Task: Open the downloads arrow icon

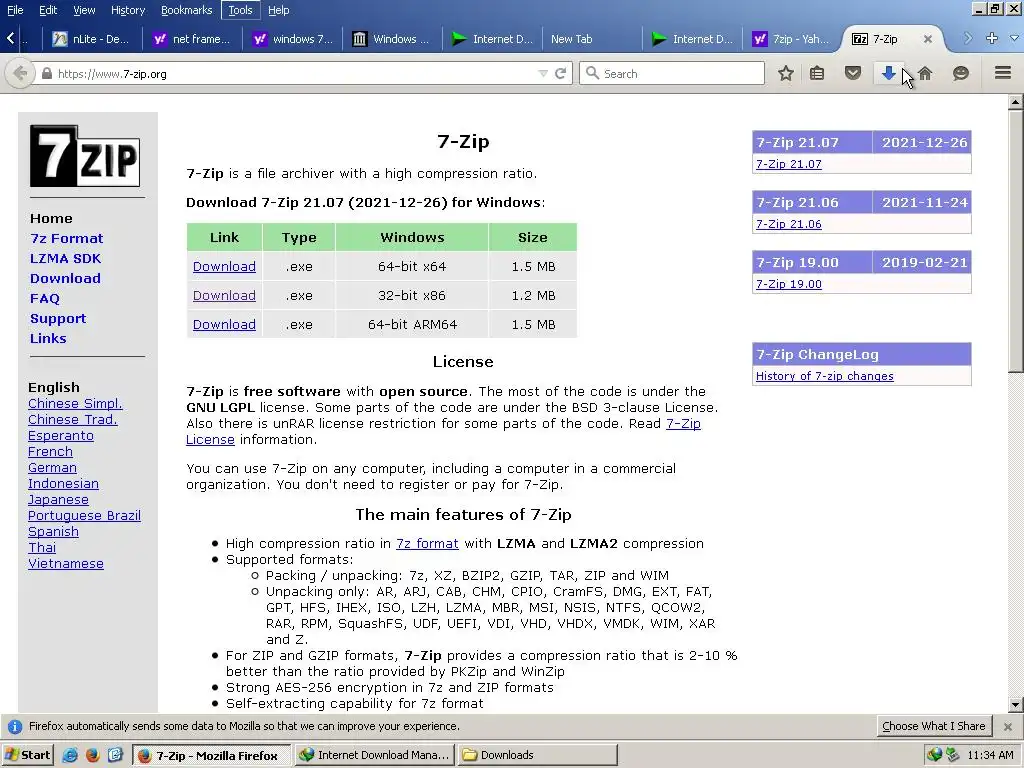Action: click(888, 73)
